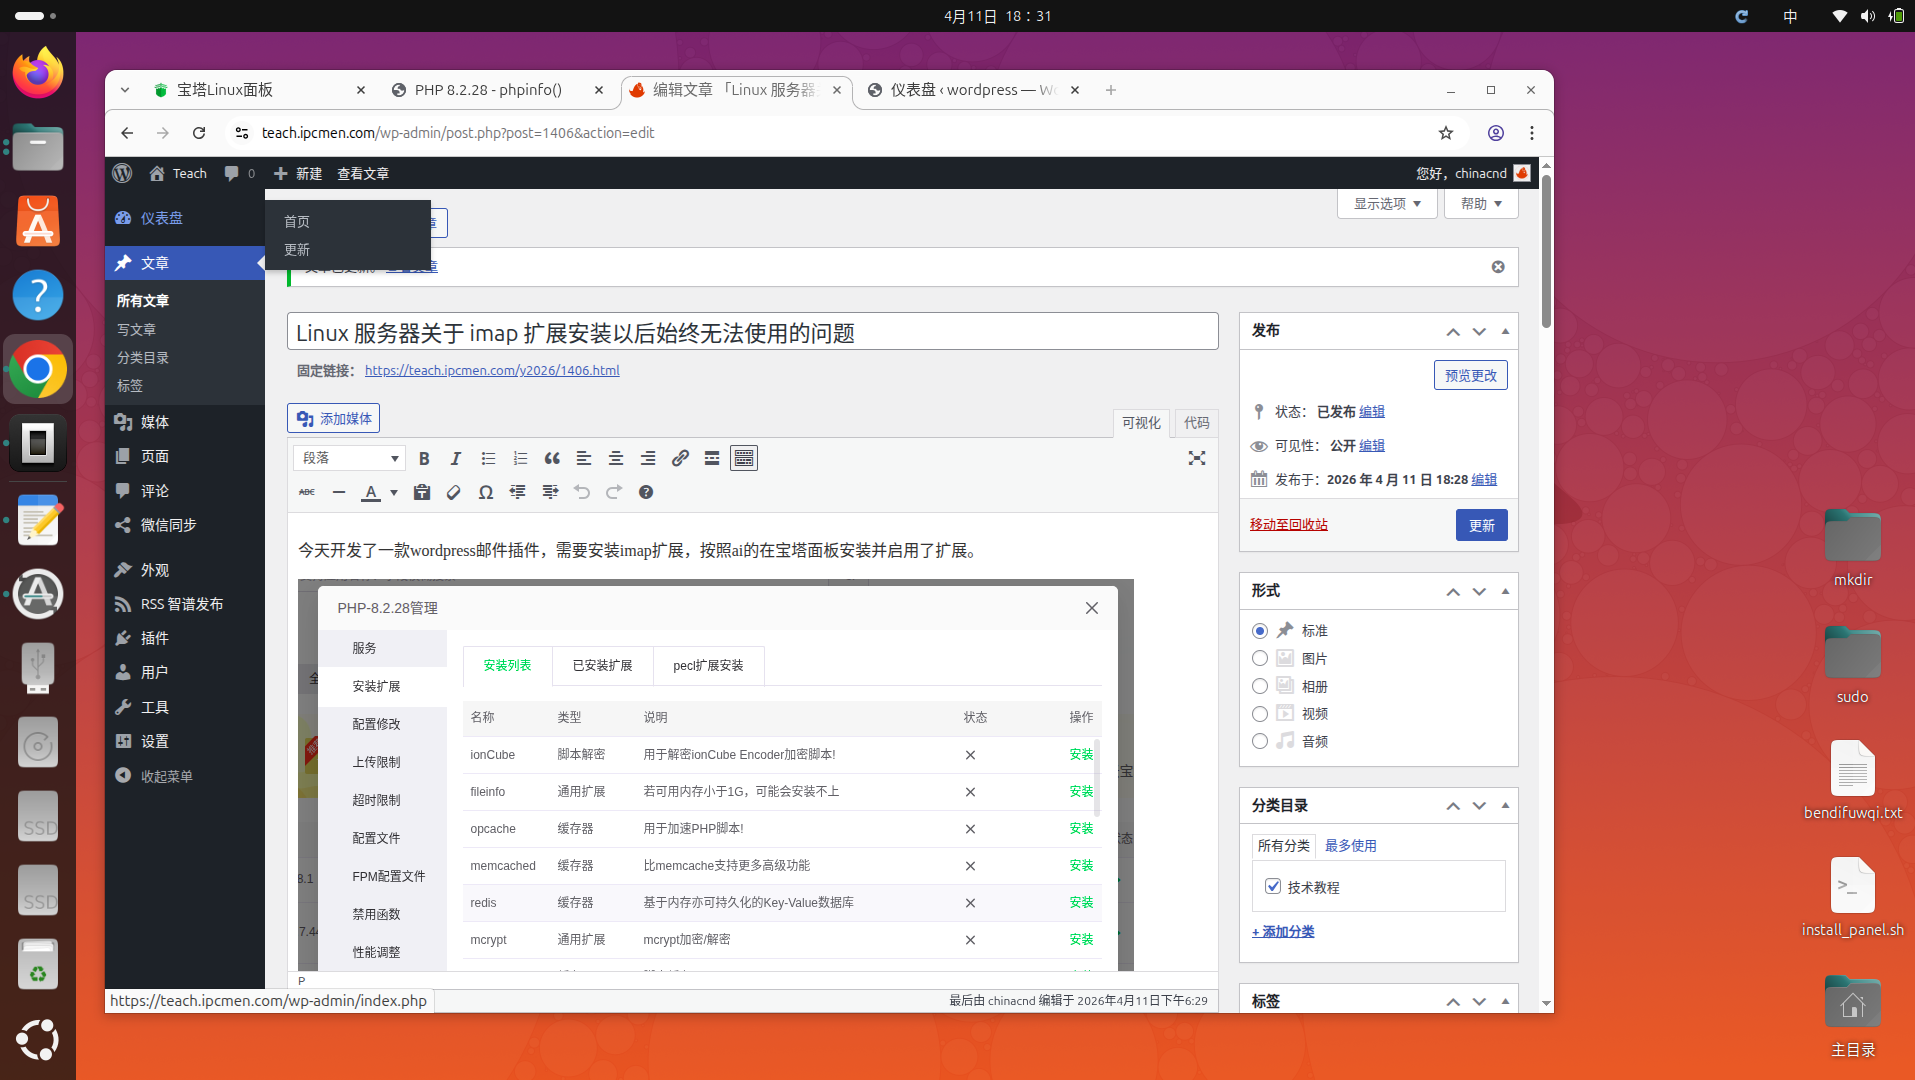Toggle bold formatting in the editor toolbar
Viewport: 1915px width, 1080px height.
pyautogui.click(x=424, y=458)
